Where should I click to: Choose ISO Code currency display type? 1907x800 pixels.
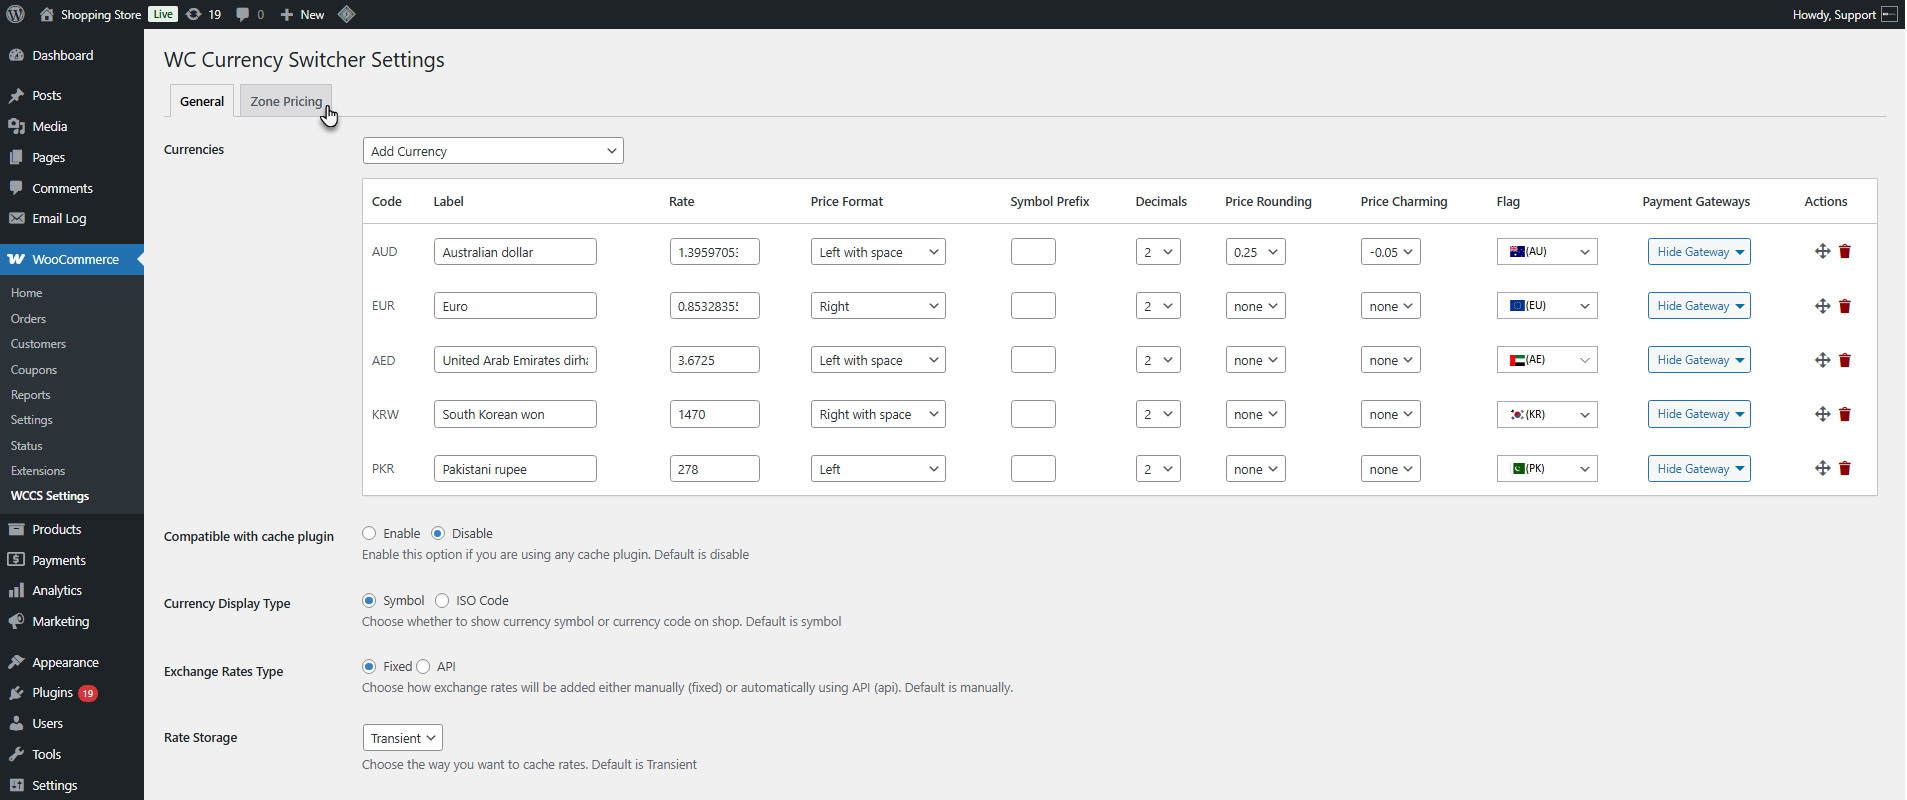coord(442,600)
